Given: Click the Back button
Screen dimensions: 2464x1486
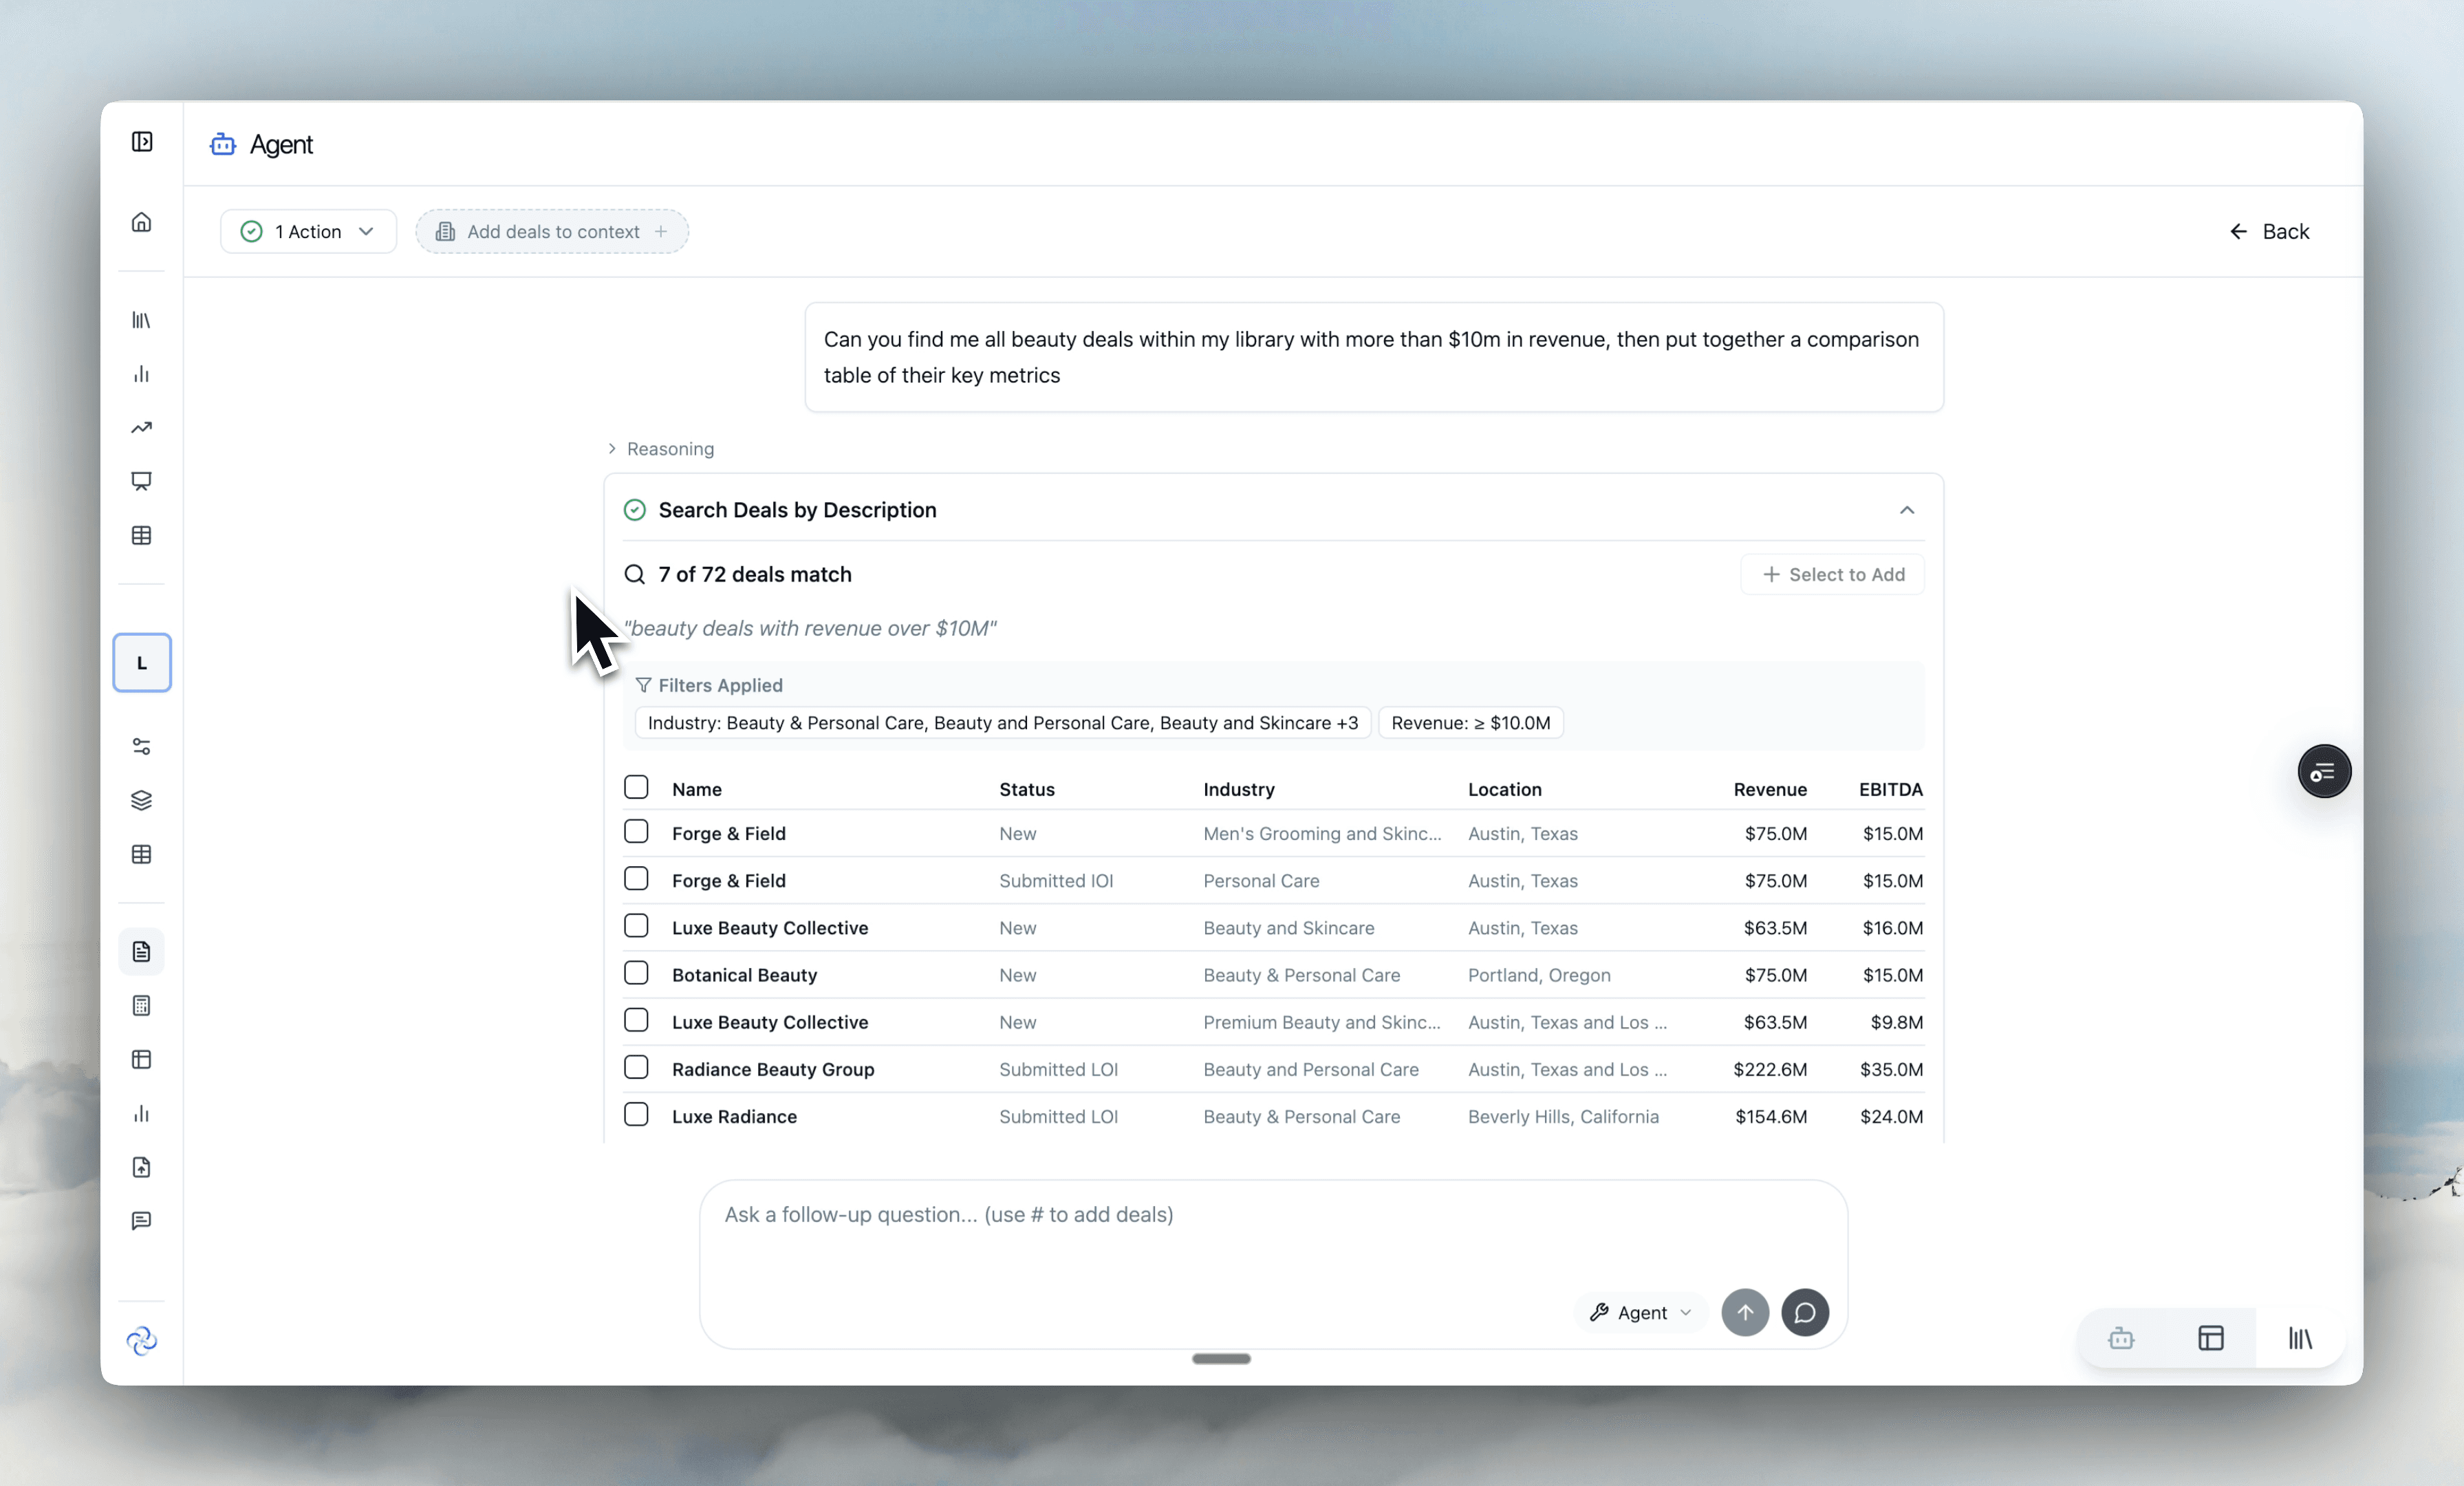Looking at the screenshot, I should coord(2269,231).
